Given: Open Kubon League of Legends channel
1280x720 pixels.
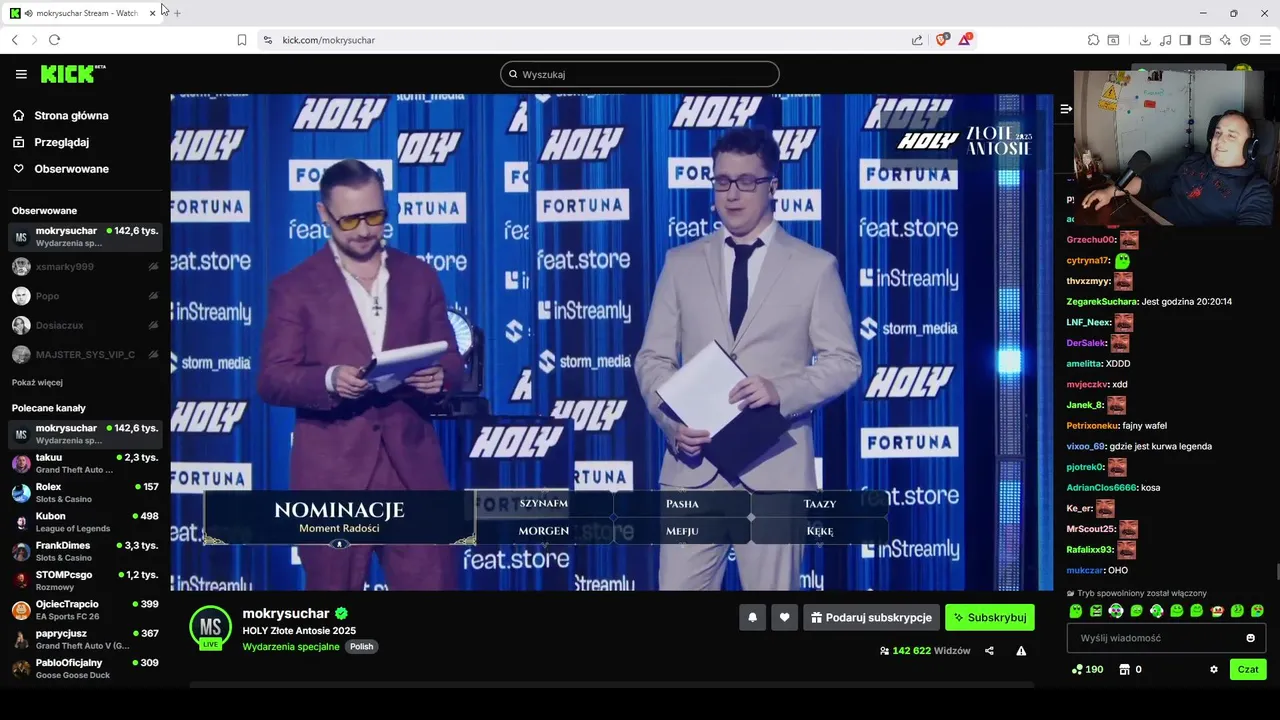Looking at the screenshot, I should coord(85,522).
